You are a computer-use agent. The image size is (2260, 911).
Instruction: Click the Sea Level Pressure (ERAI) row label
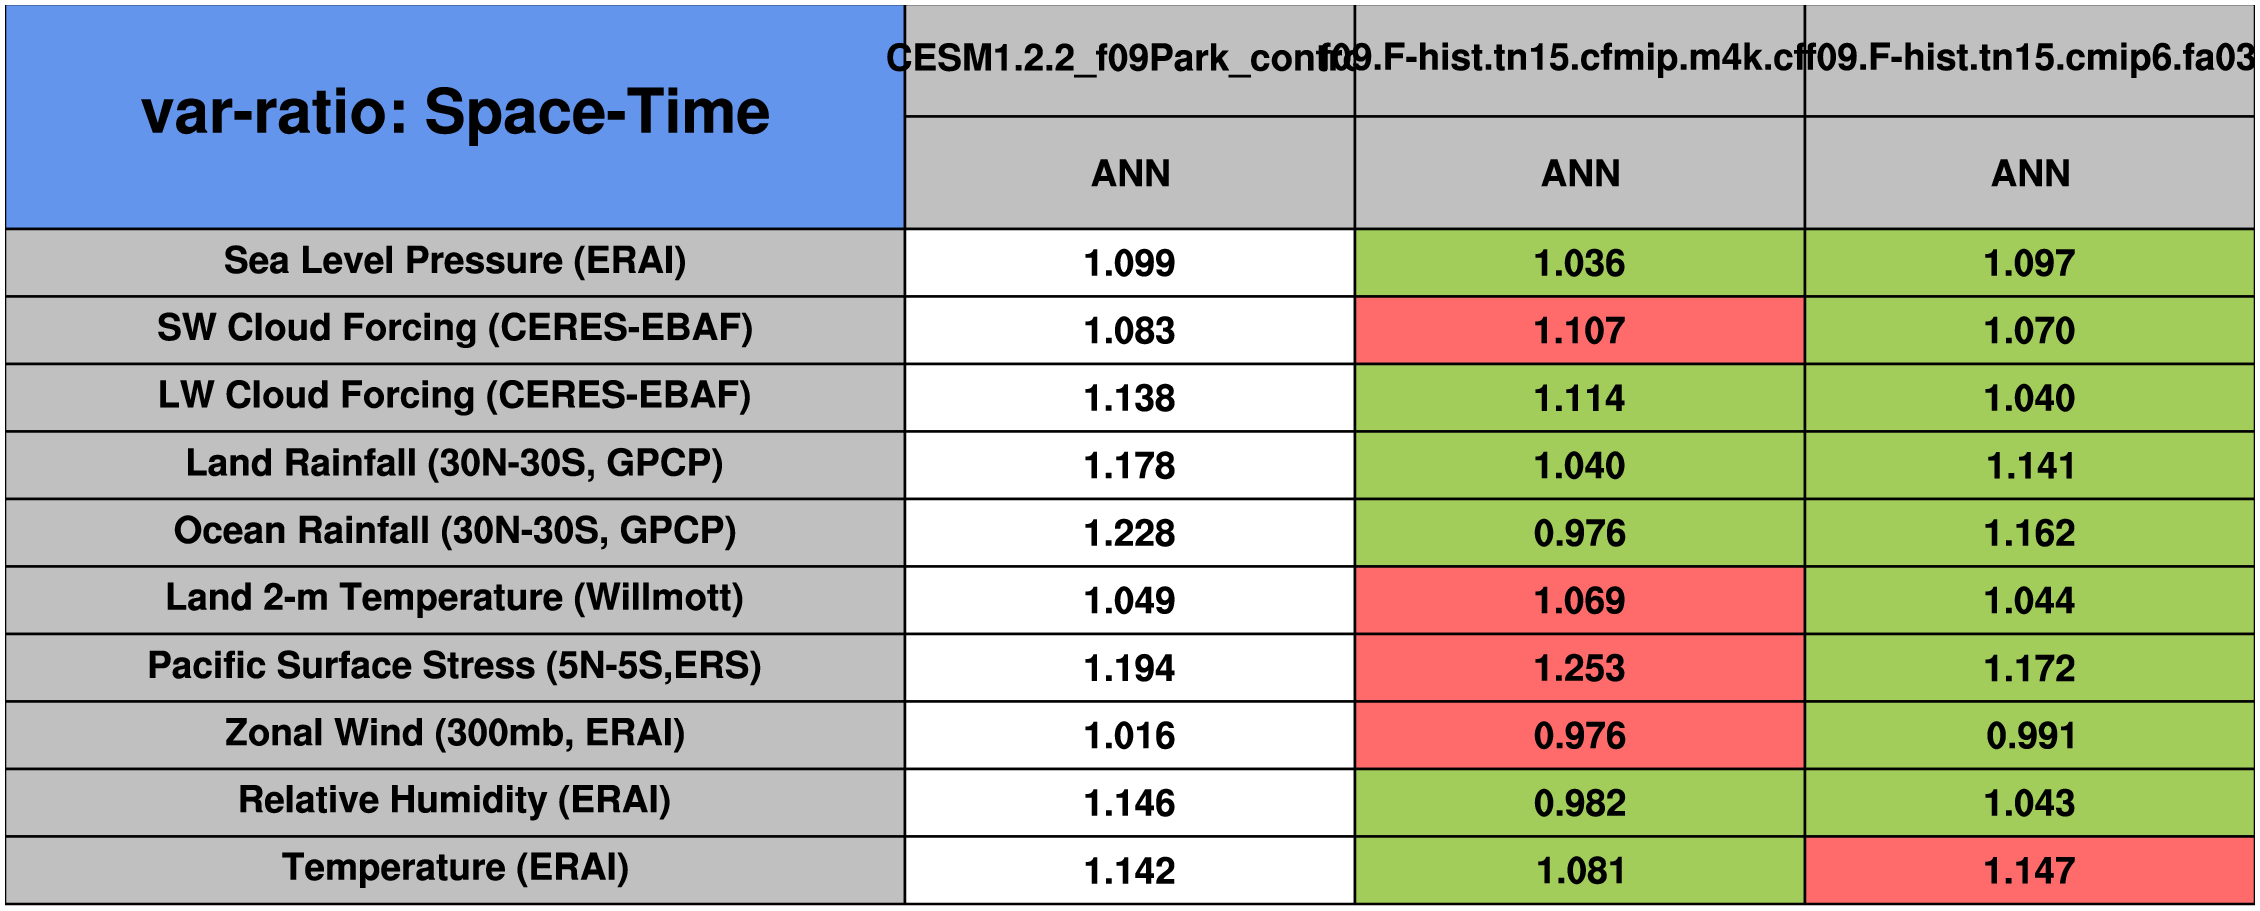tap(455, 262)
